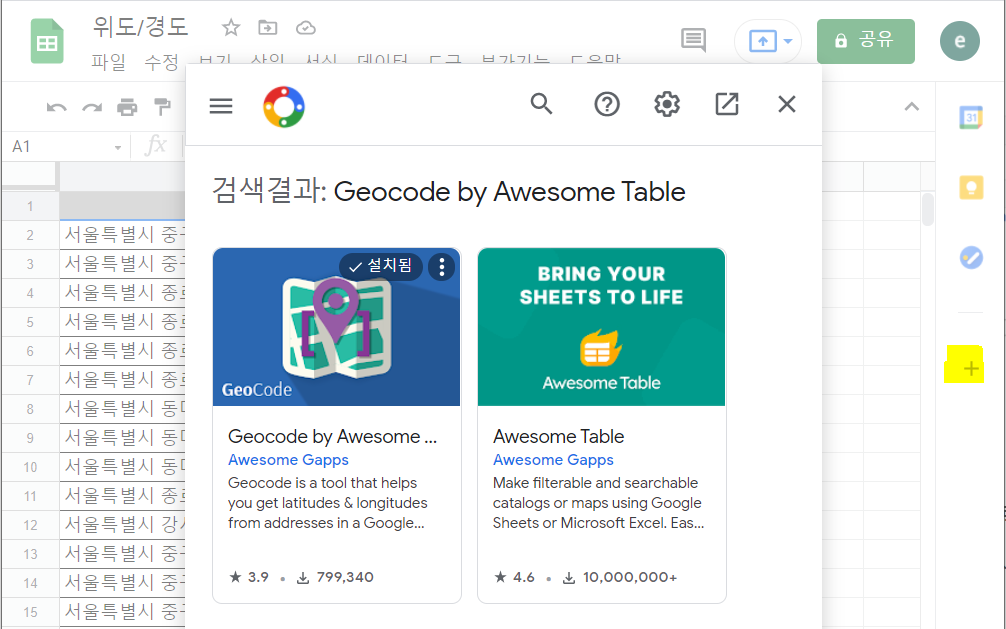
Task: Open the Awesome Table card title
Action: pyautogui.click(x=558, y=436)
